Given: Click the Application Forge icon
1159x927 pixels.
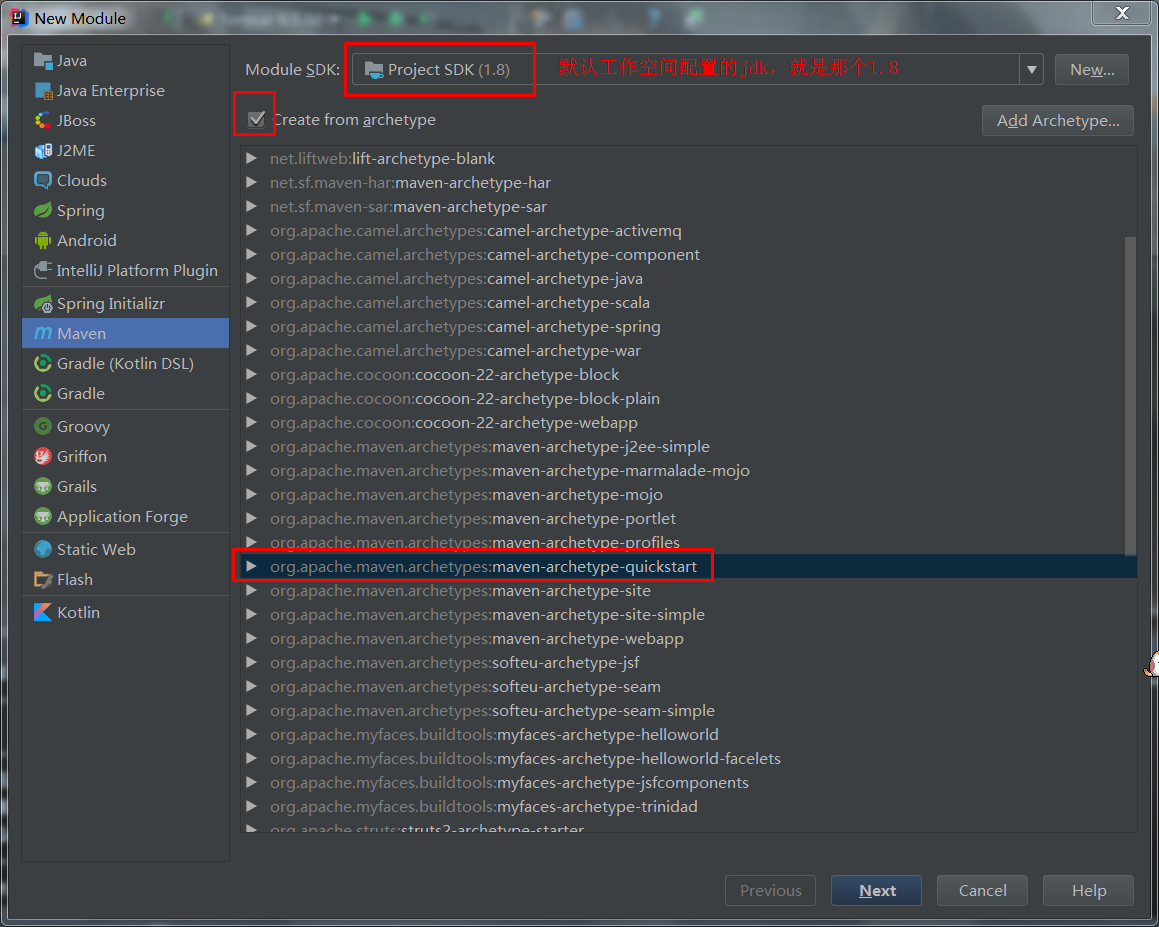Looking at the screenshot, I should pos(43,517).
